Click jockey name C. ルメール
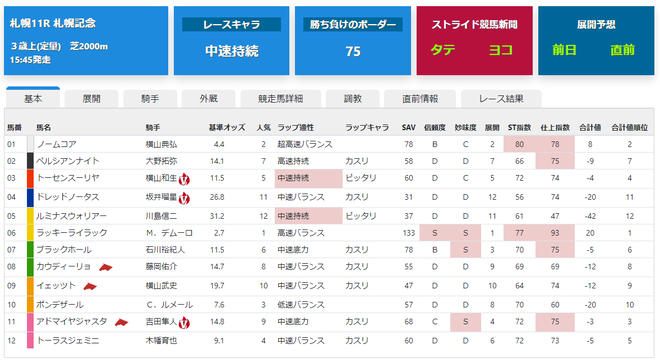 pos(169,304)
